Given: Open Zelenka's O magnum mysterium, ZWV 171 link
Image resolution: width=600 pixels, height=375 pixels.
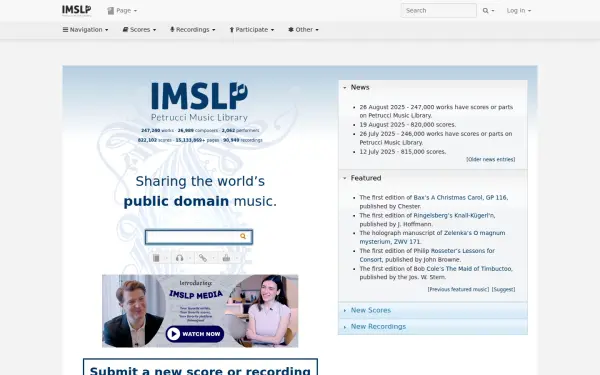Looking at the screenshot, I should click(x=432, y=237).
